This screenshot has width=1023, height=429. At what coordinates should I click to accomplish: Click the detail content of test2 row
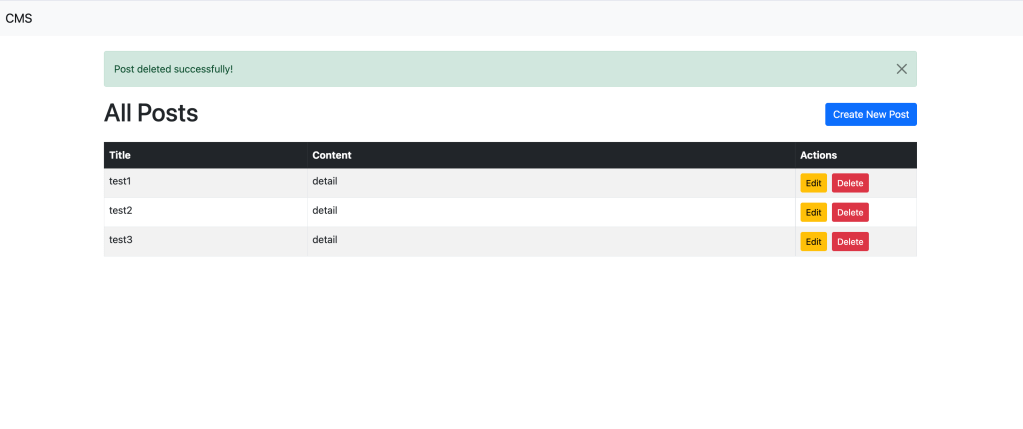pos(325,211)
